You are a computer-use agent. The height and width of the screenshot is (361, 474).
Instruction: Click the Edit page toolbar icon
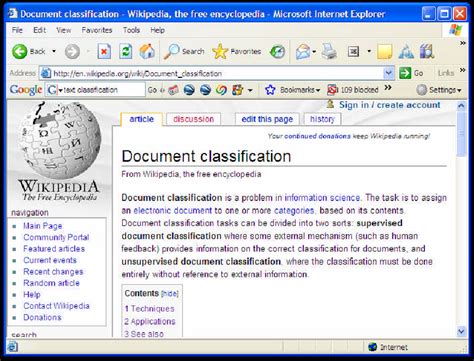point(353,51)
